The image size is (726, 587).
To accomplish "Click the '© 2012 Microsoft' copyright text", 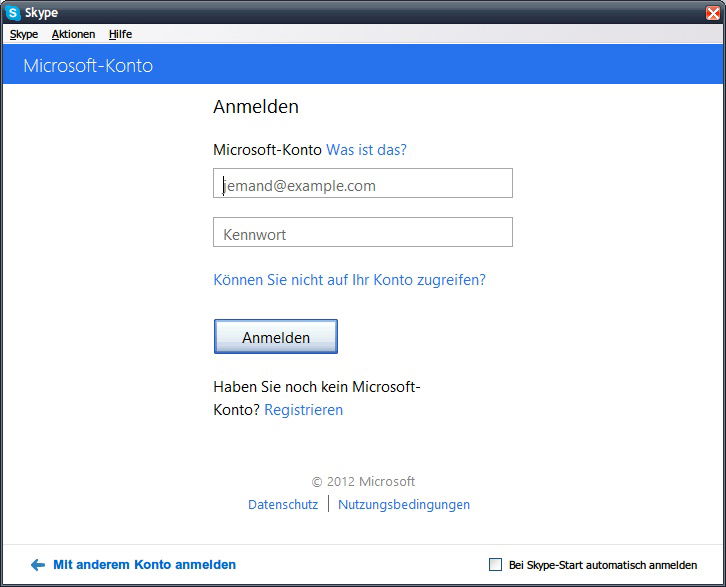I will pyautogui.click(x=363, y=481).
